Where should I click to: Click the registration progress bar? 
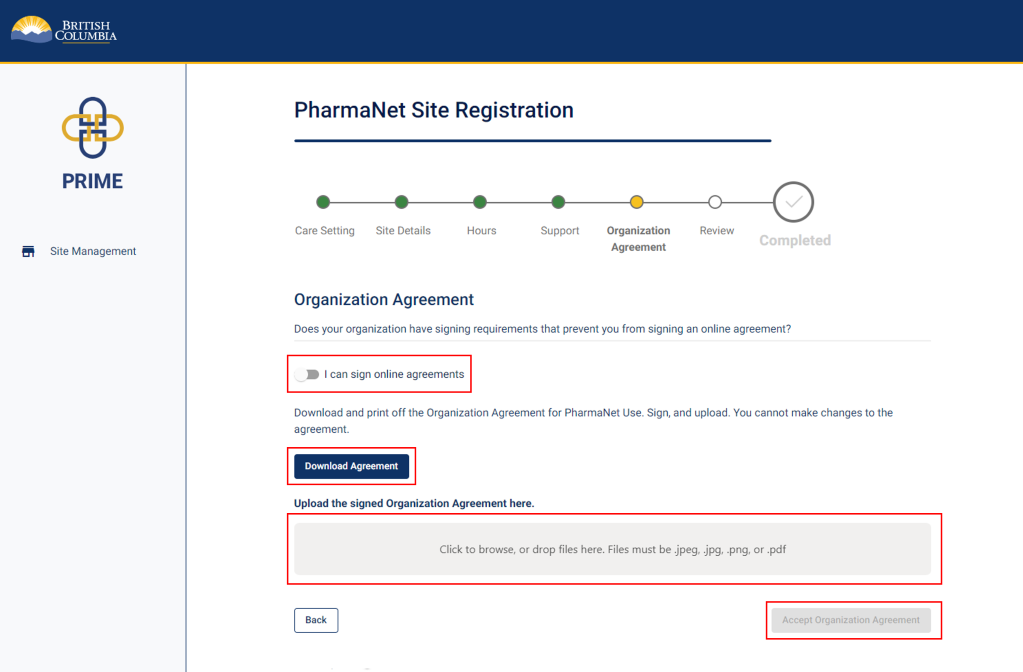tap(558, 201)
